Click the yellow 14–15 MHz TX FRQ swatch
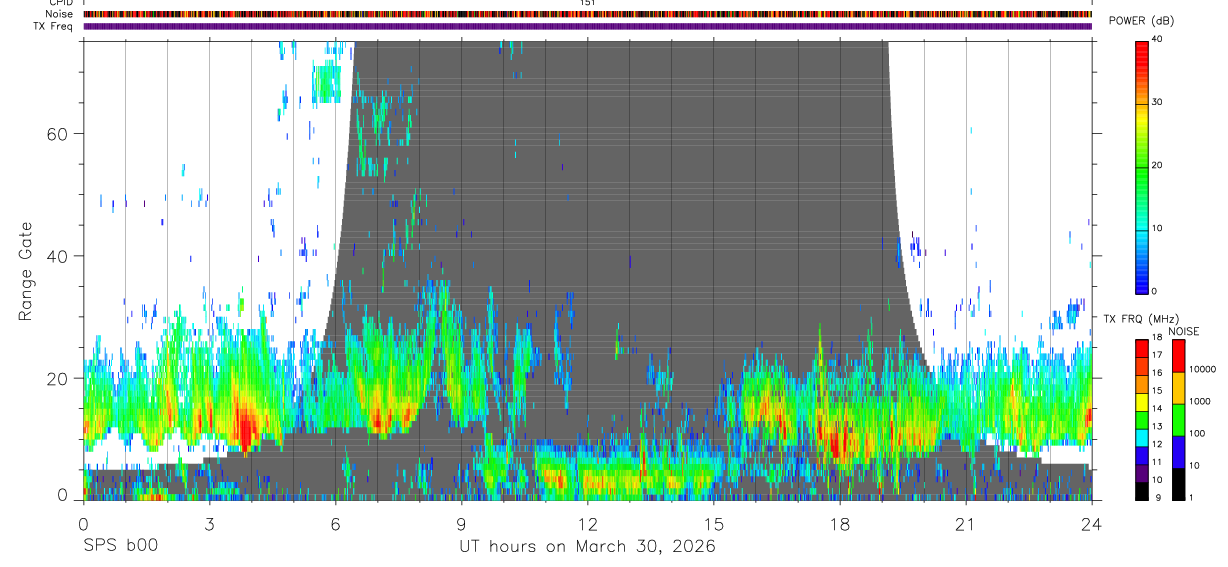 click(x=1142, y=403)
